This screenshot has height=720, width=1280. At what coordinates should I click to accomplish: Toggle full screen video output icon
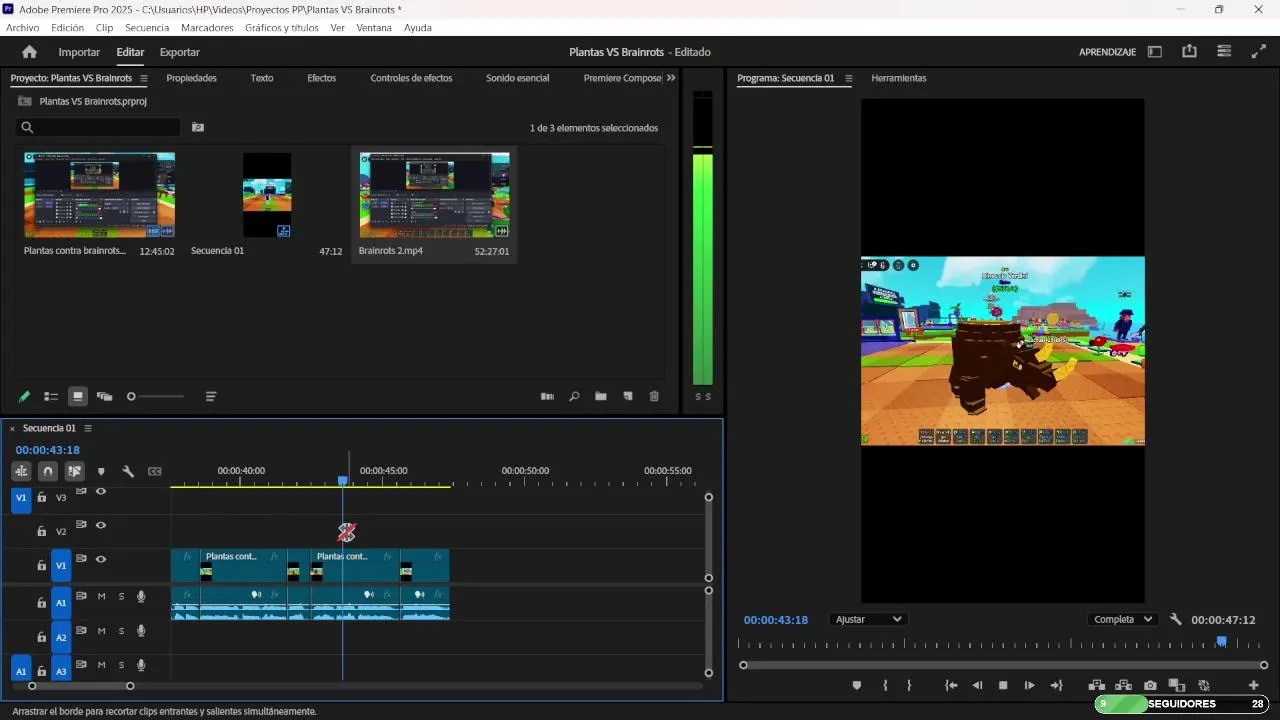click(x=1258, y=52)
